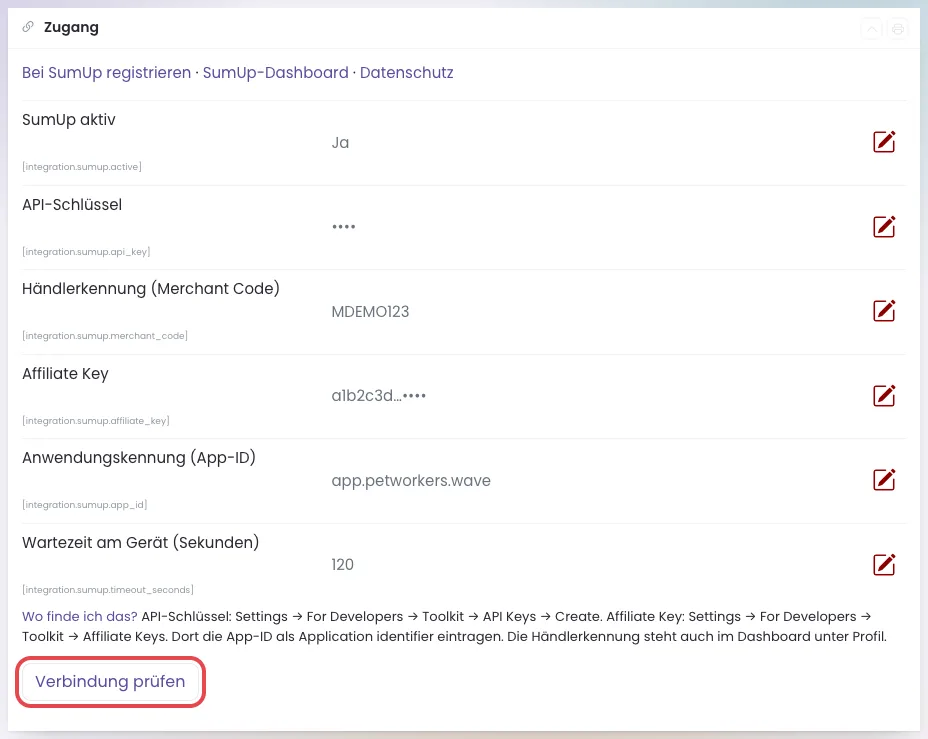Edit the API-Schlüssel value
Image resolution: width=928 pixels, height=739 pixels.
click(884, 227)
